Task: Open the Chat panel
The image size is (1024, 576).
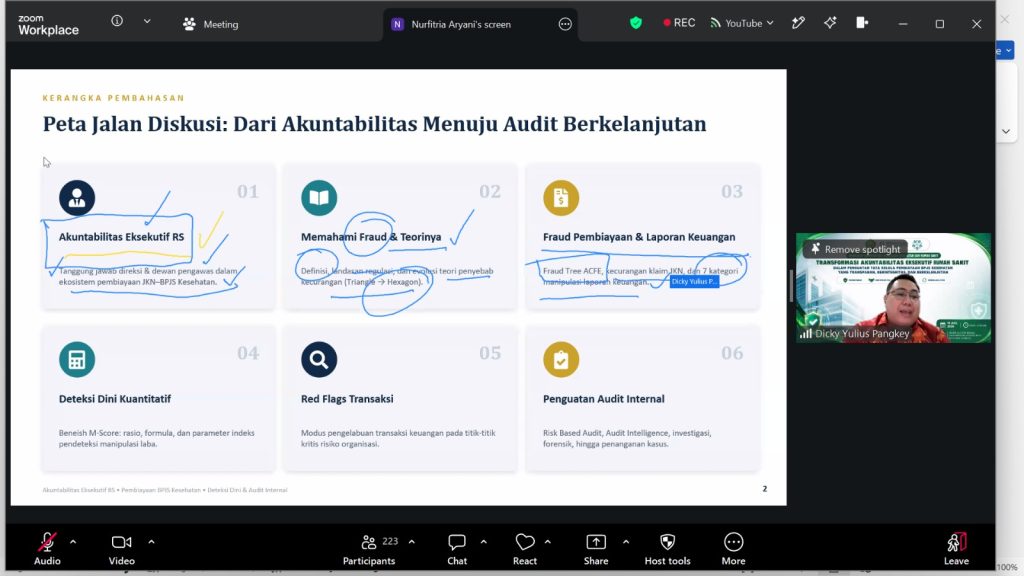Action: coord(457,549)
